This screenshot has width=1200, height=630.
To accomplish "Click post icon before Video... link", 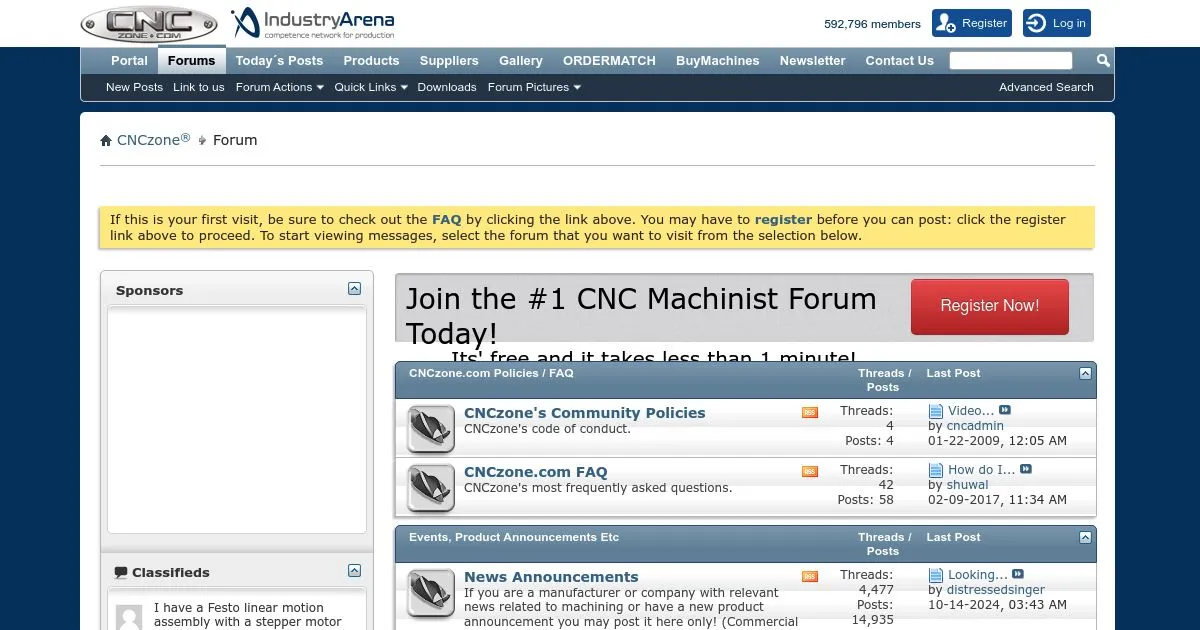I will tap(936, 411).
